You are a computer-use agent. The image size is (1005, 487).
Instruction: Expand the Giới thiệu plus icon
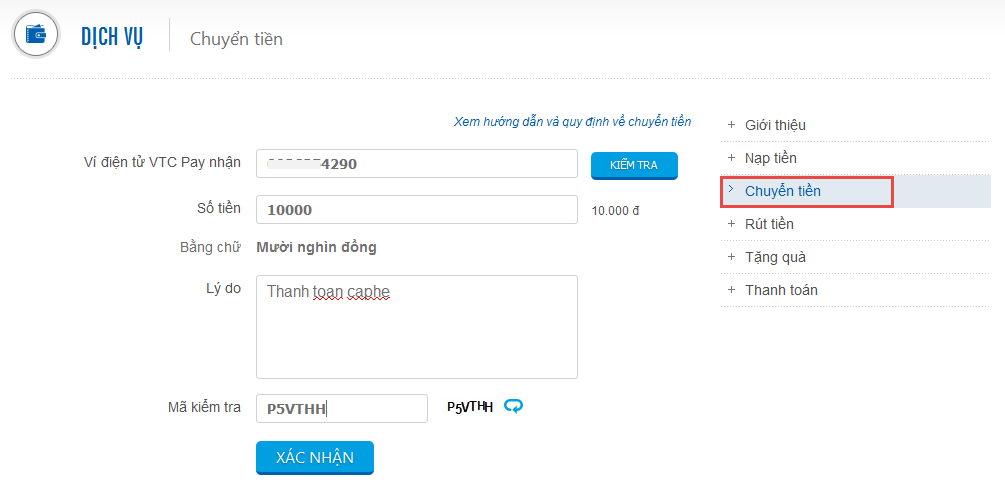coord(731,125)
